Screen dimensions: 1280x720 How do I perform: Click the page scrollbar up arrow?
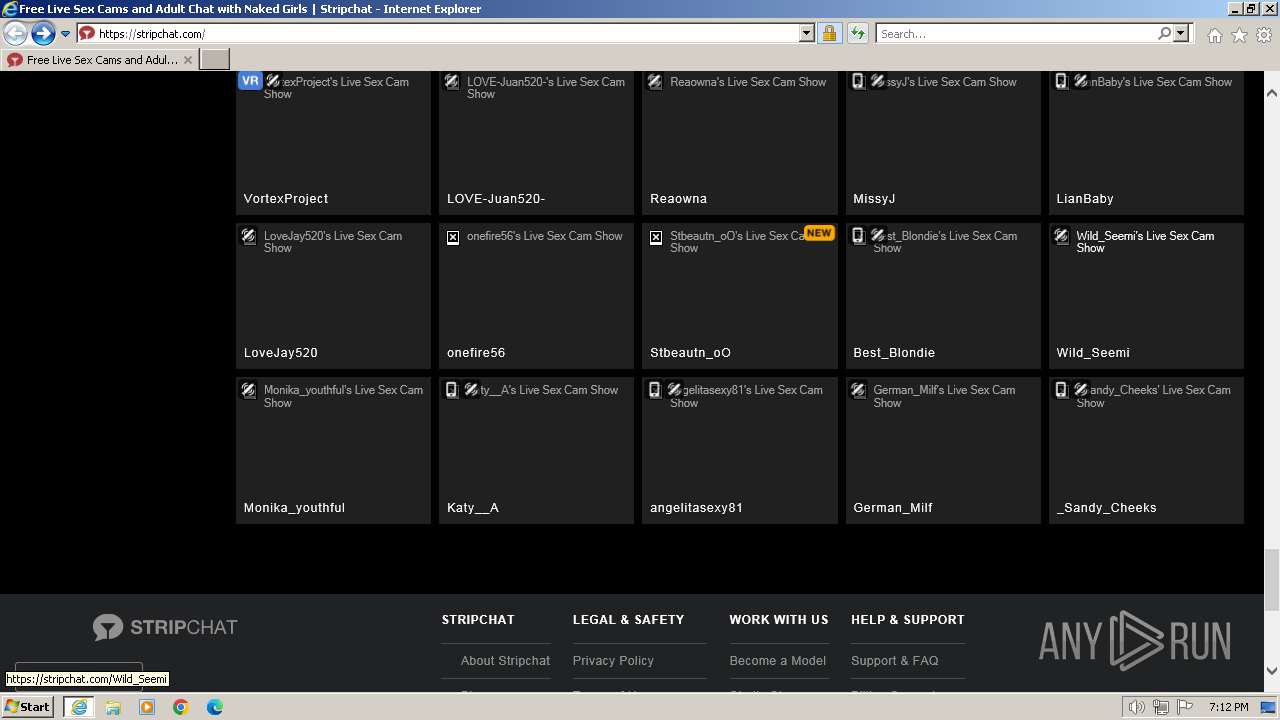point(1272,92)
